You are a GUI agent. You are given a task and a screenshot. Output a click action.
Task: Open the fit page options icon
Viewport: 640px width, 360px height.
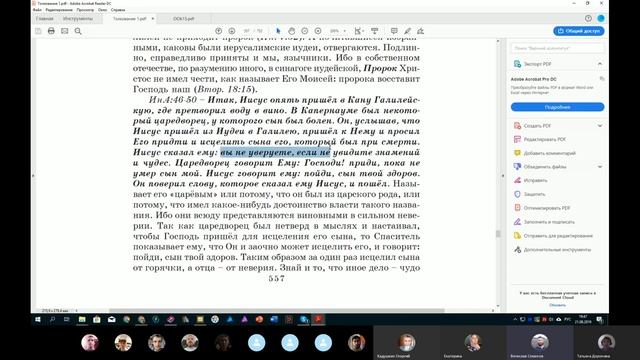[359, 31]
